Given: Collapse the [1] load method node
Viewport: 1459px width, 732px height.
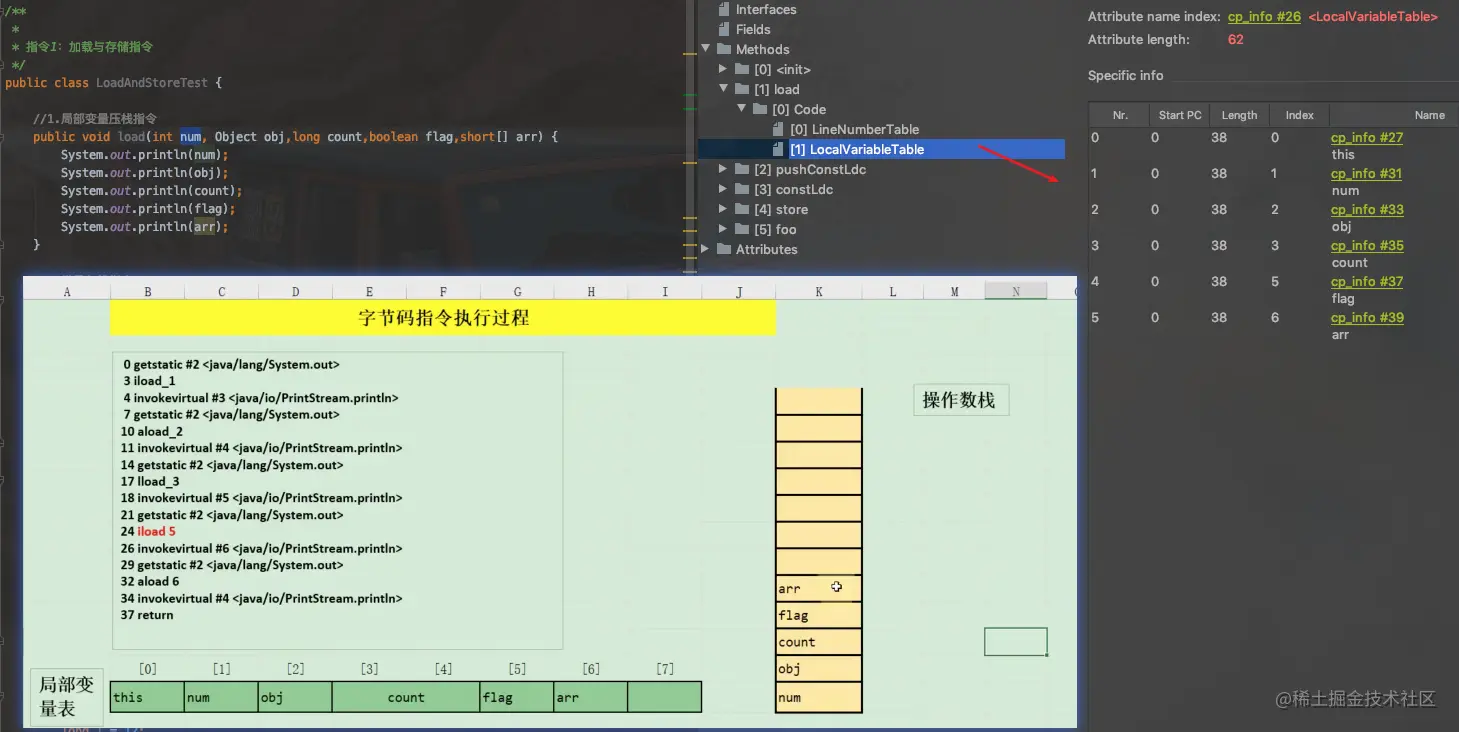Looking at the screenshot, I should pyautogui.click(x=724, y=89).
